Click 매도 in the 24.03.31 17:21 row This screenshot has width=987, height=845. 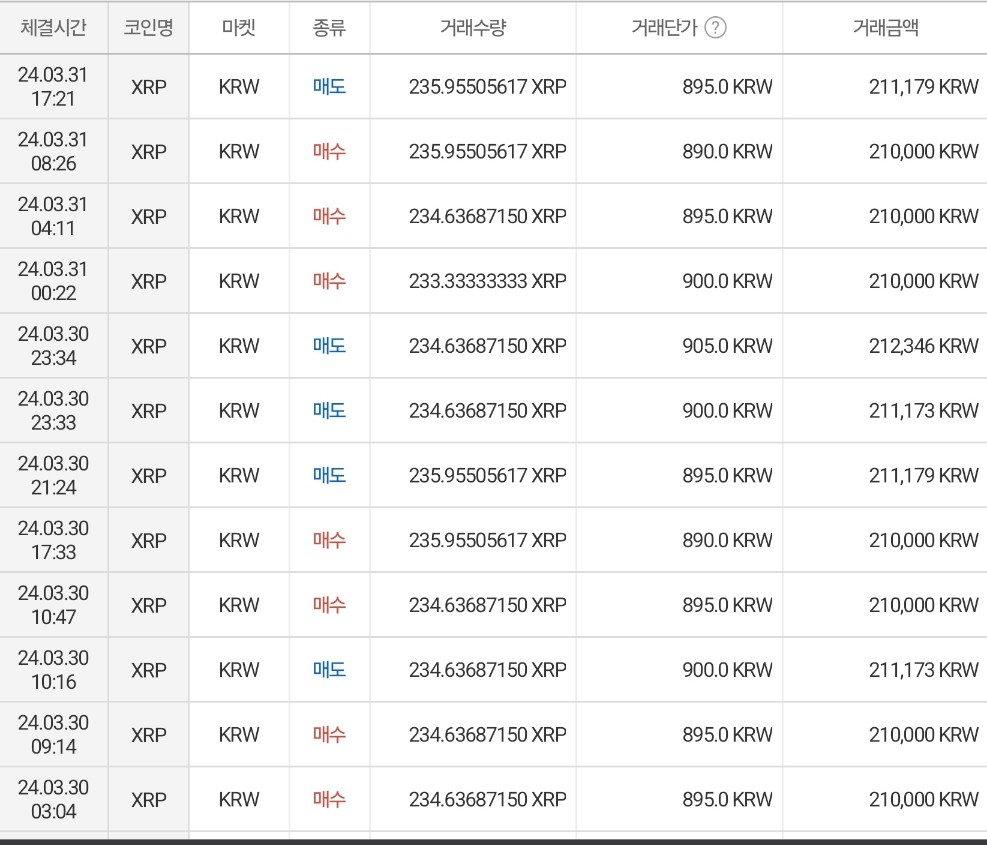[329, 87]
